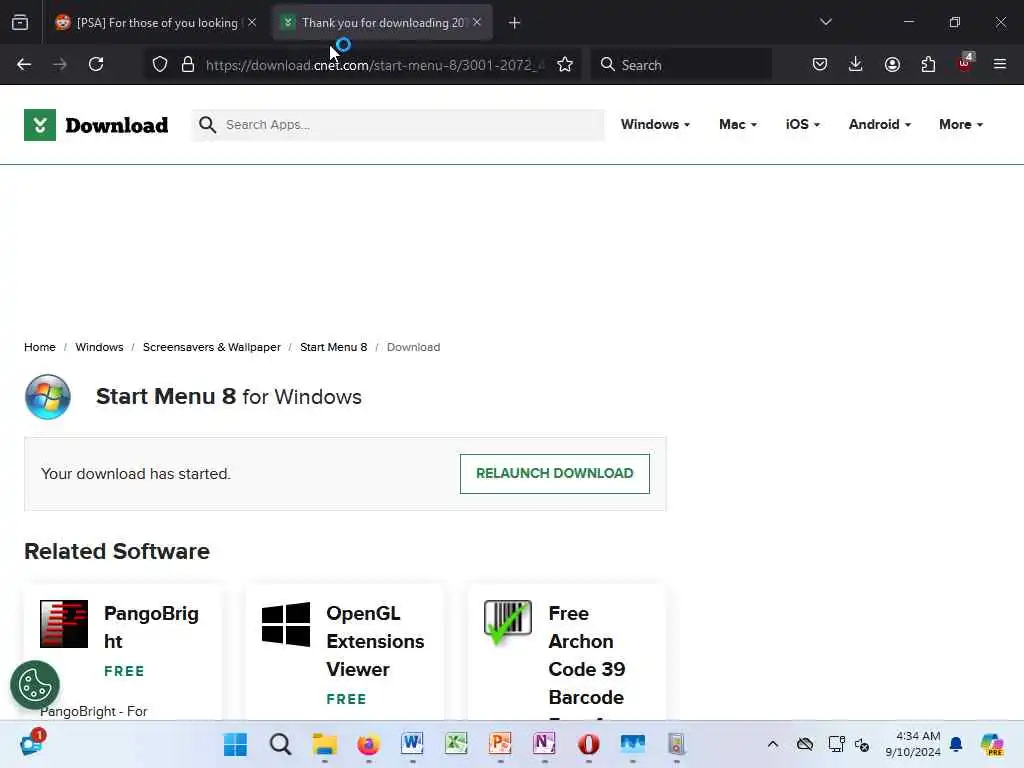
Task: Launch Excel from the taskbar
Action: click(x=456, y=744)
